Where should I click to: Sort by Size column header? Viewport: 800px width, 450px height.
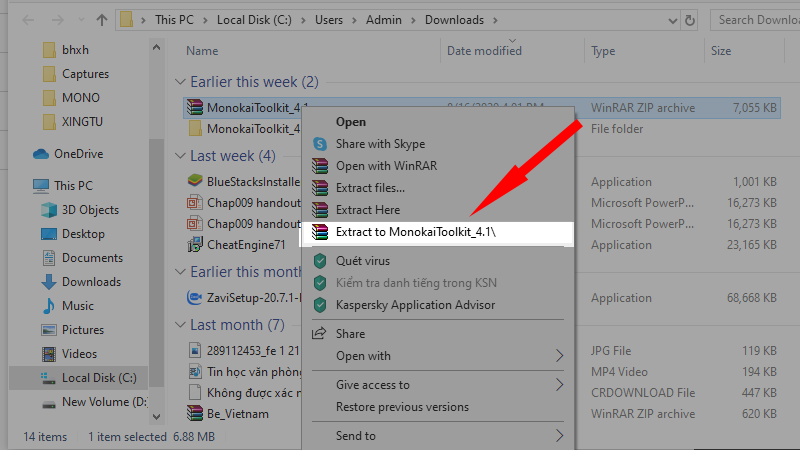tap(721, 51)
